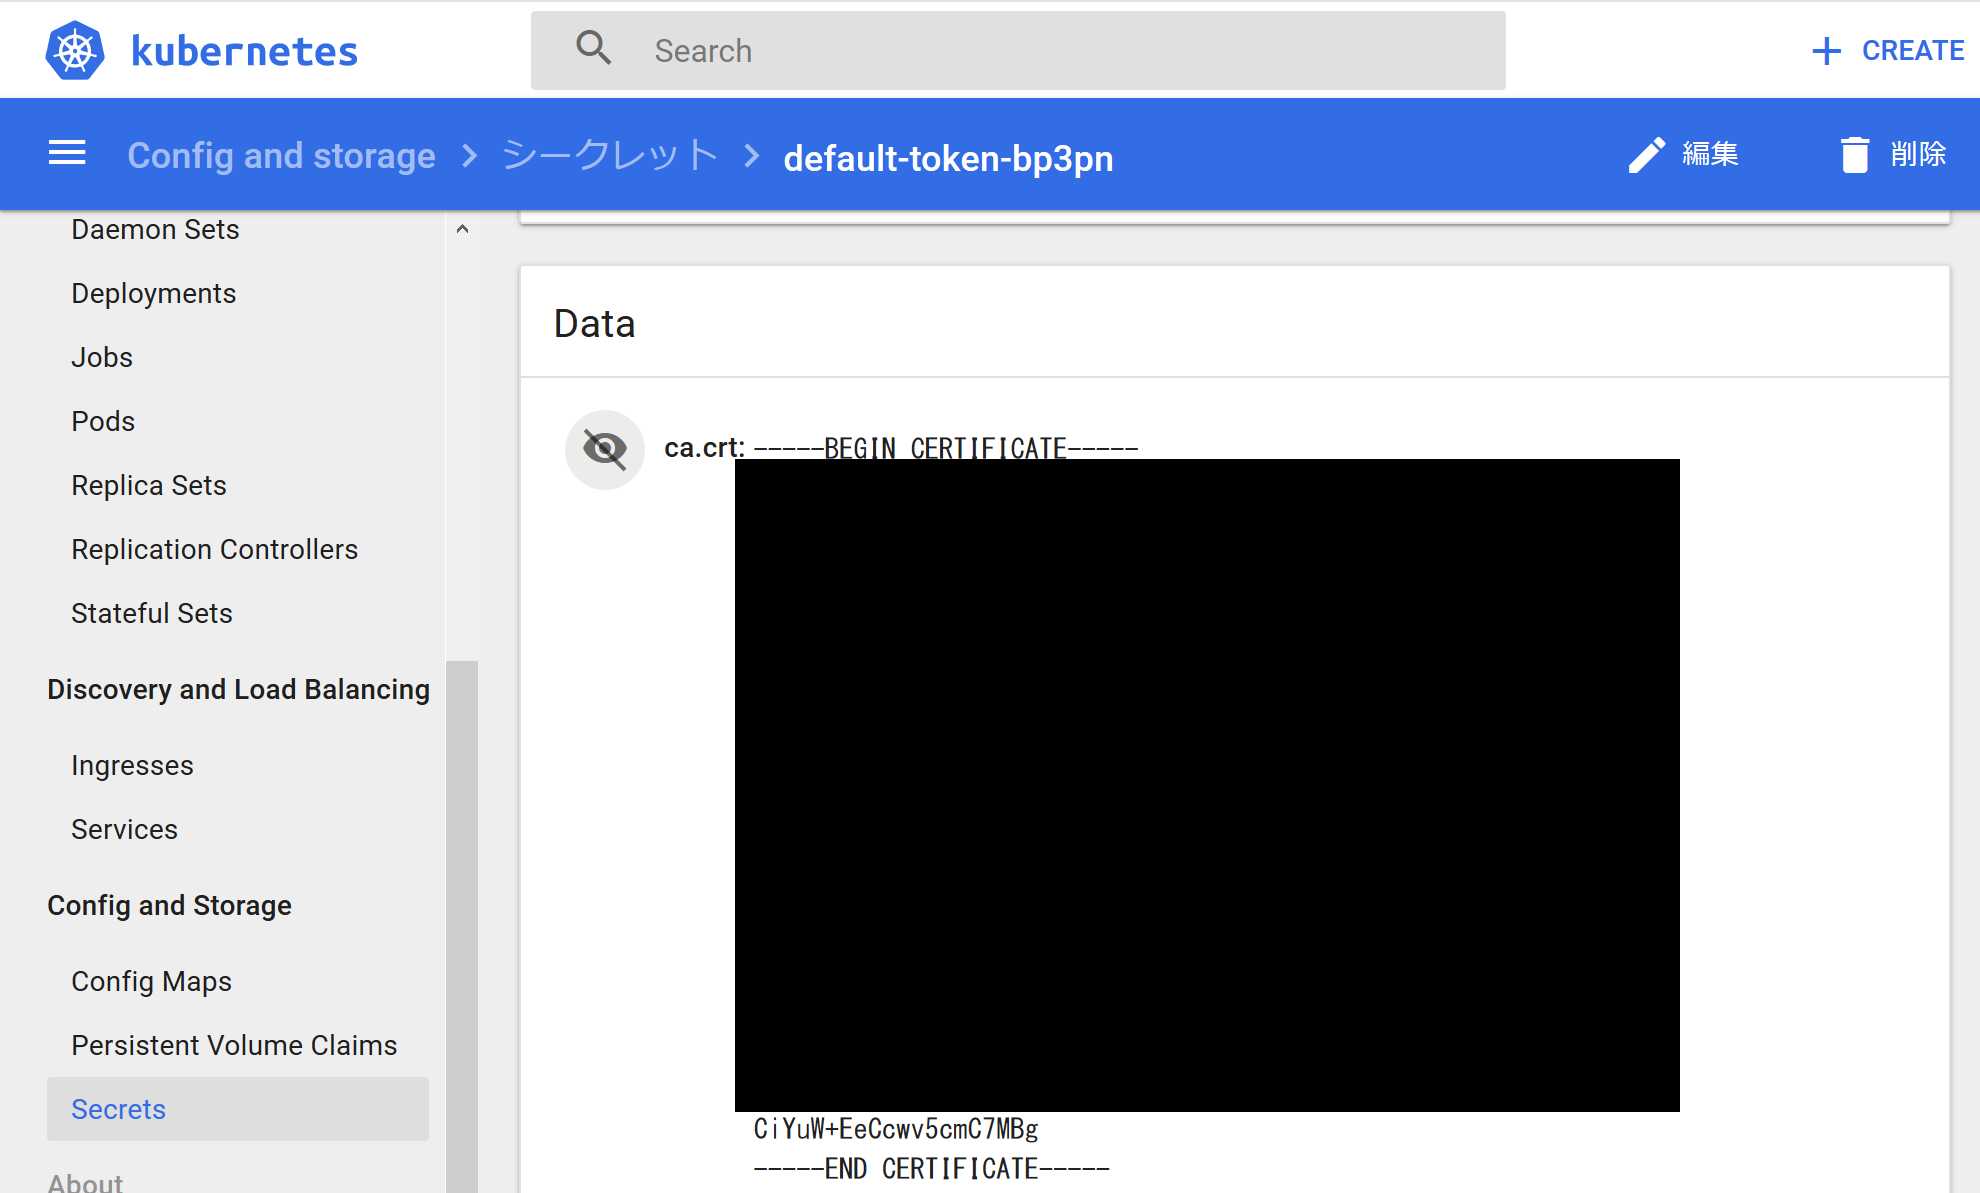Click the Kubernetes helm logo
This screenshot has height=1193, width=1980.
pos(74,48)
